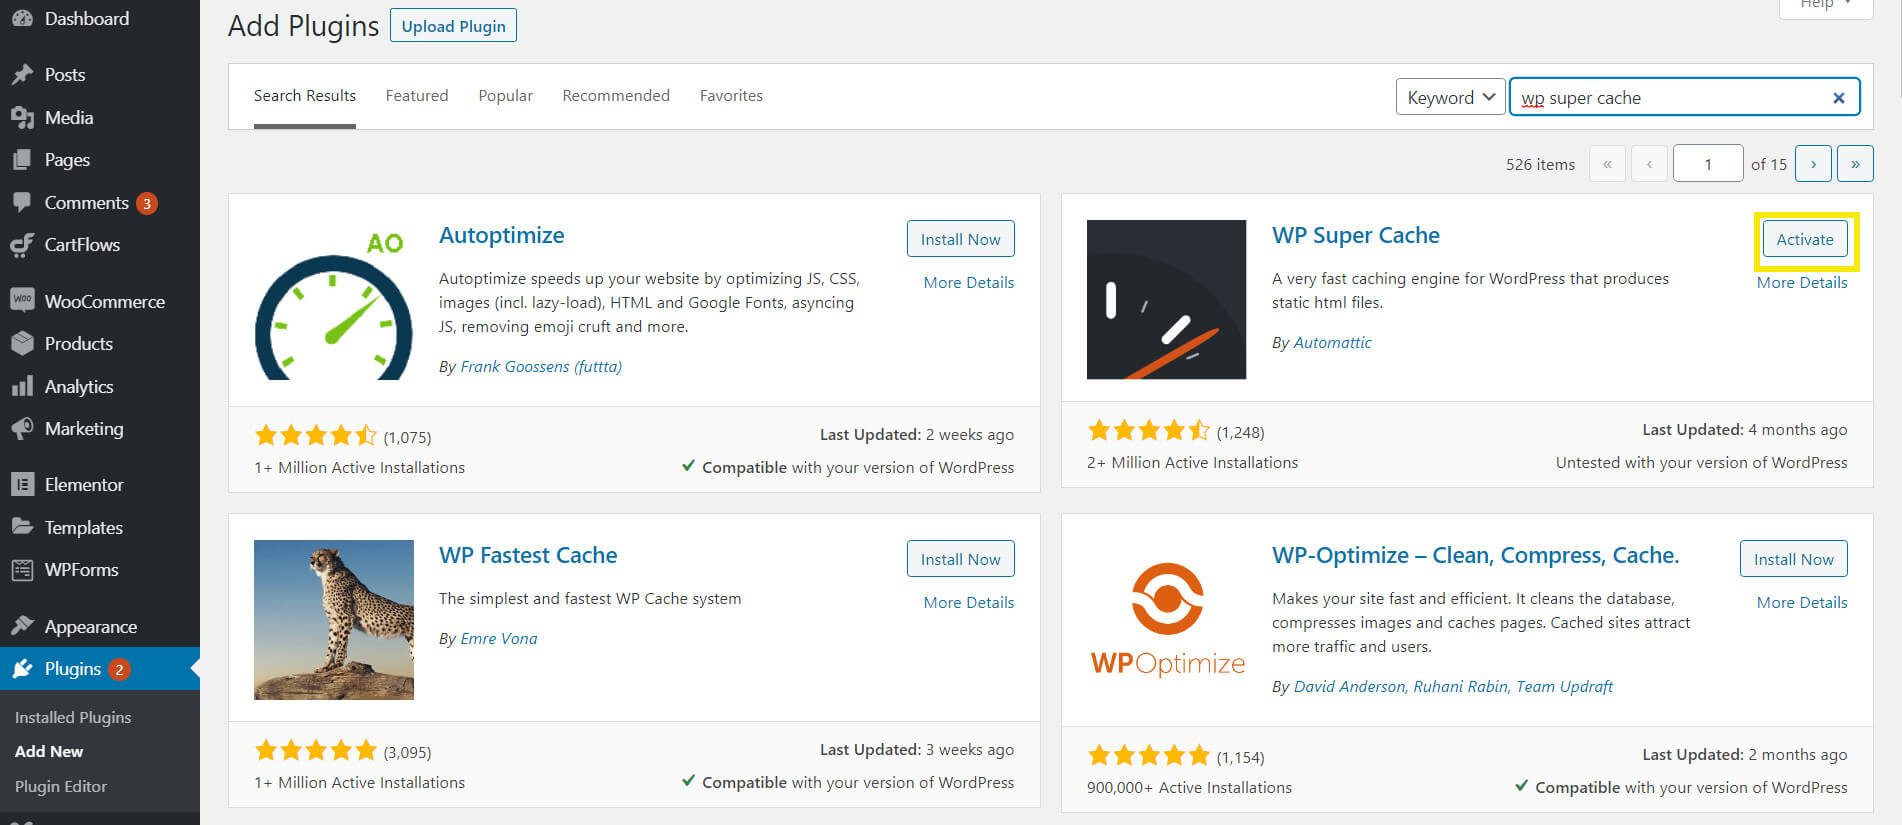Open Installed Plugins submenu item
Viewport: 1902px width, 825px height.
click(x=73, y=717)
